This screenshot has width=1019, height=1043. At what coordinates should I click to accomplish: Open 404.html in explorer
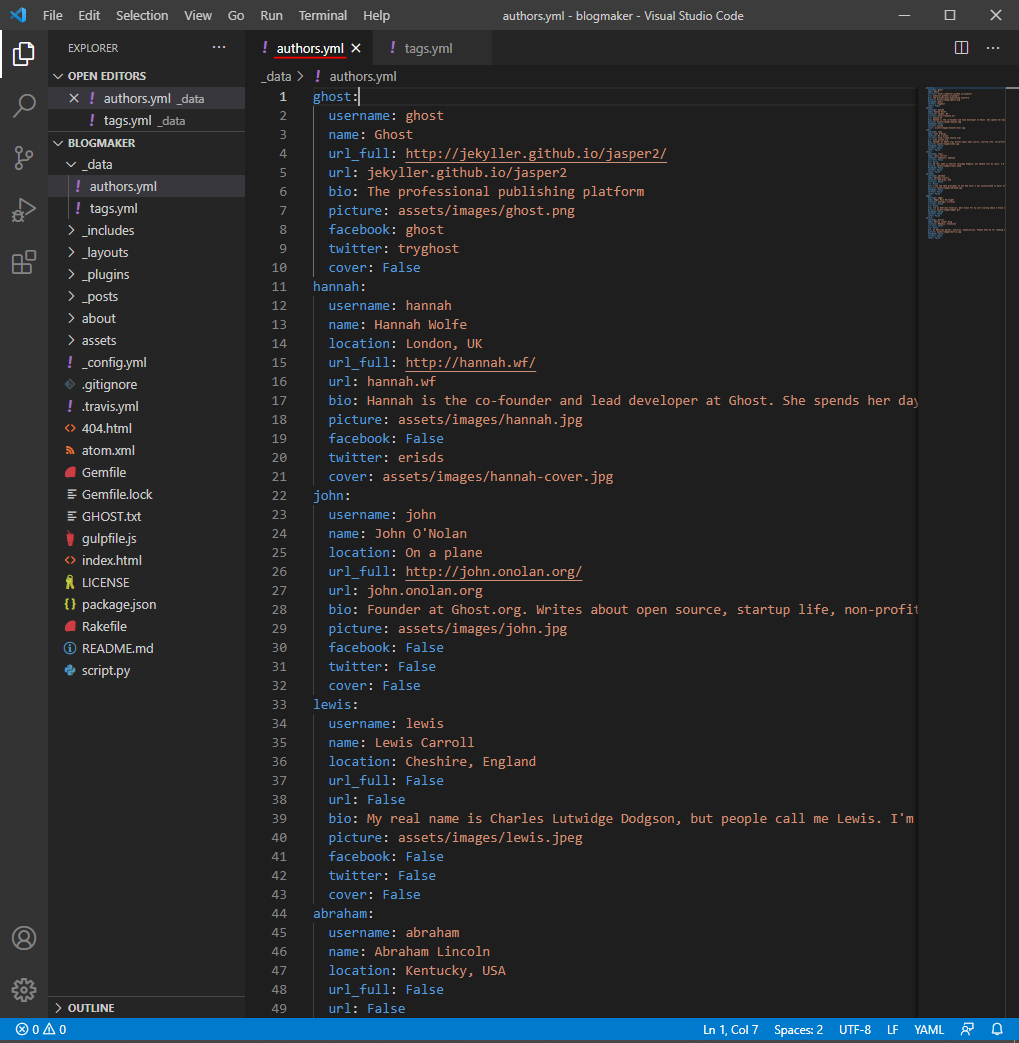coord(146,428)
